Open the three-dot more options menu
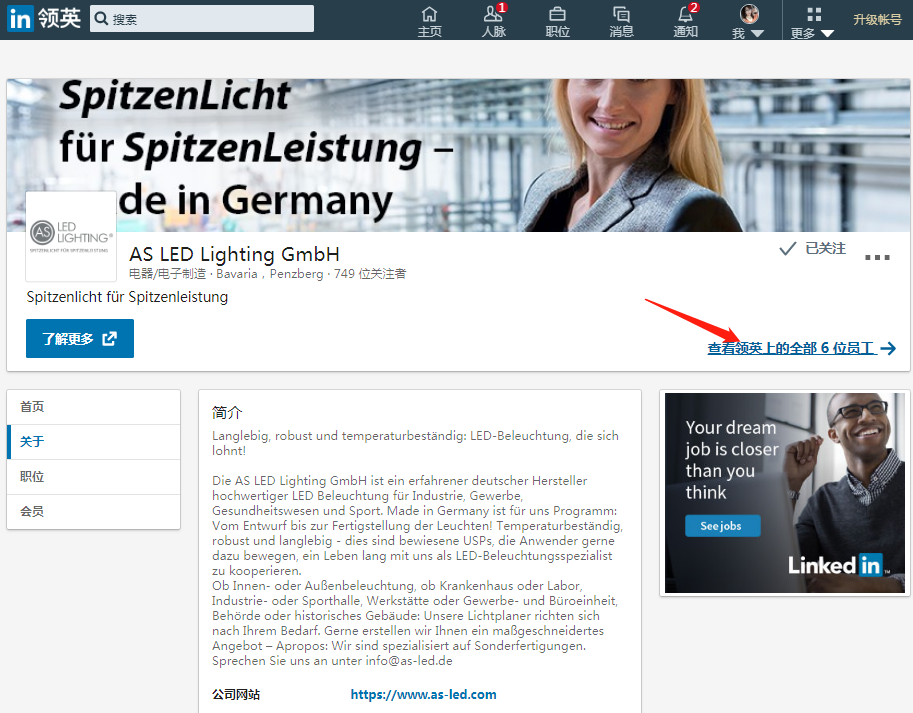The image size is (913, 713). point(877,257)
